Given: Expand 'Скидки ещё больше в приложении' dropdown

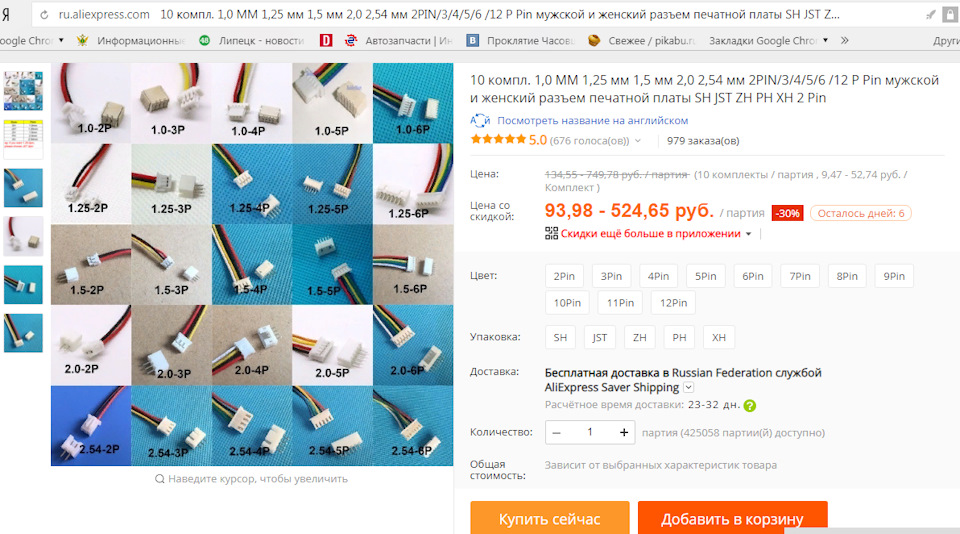Looking at the screenshot, I should (x=748, y=234).
